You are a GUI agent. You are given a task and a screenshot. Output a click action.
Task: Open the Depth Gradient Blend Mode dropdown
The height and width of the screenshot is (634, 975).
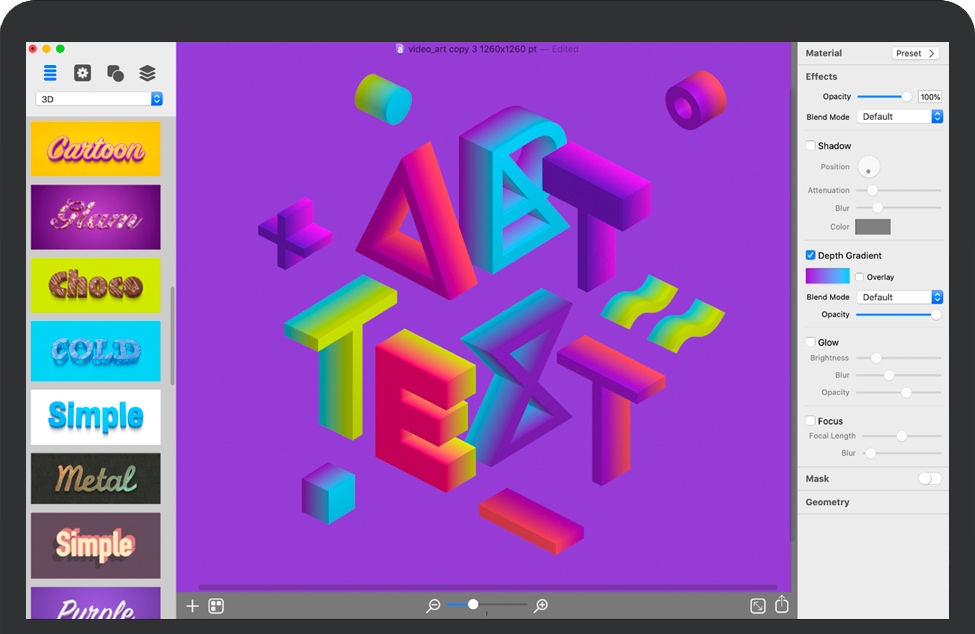coord(900,297)
